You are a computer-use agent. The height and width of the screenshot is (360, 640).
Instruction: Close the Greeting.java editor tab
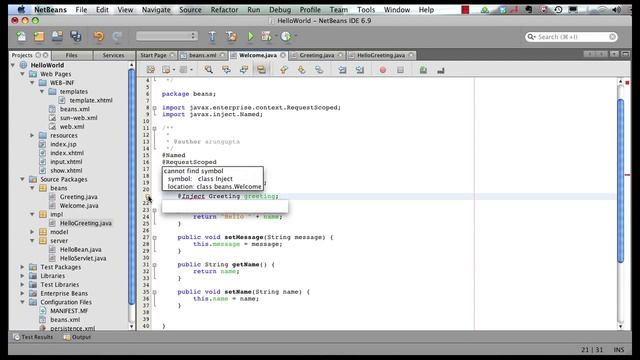click(340, 55)
